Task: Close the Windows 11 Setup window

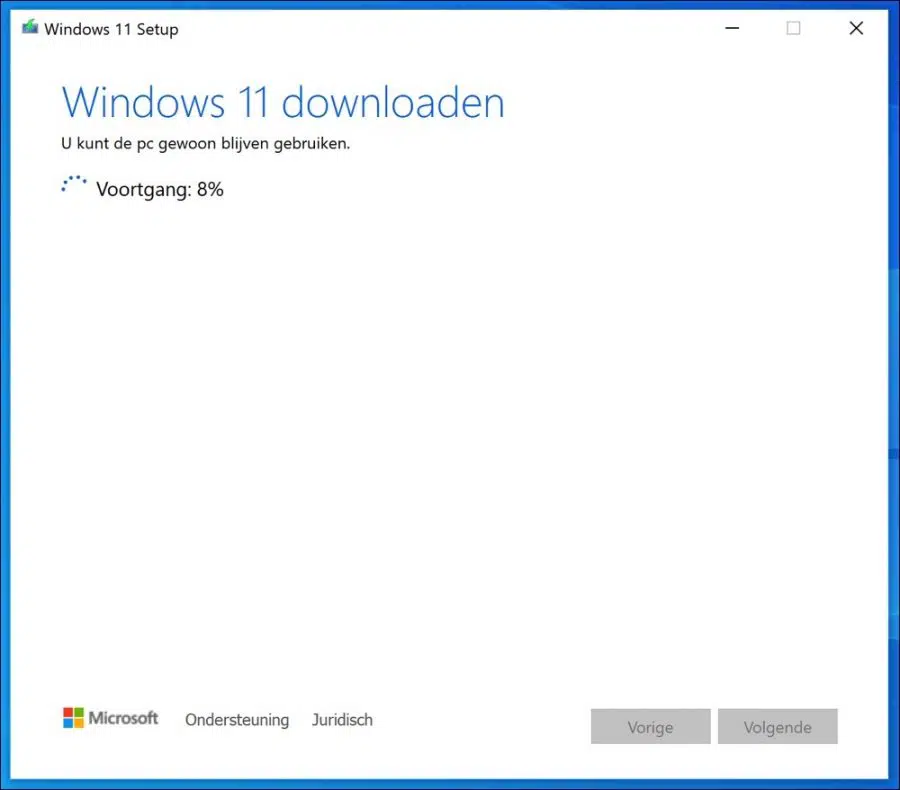Action: [x=856, y=28]
